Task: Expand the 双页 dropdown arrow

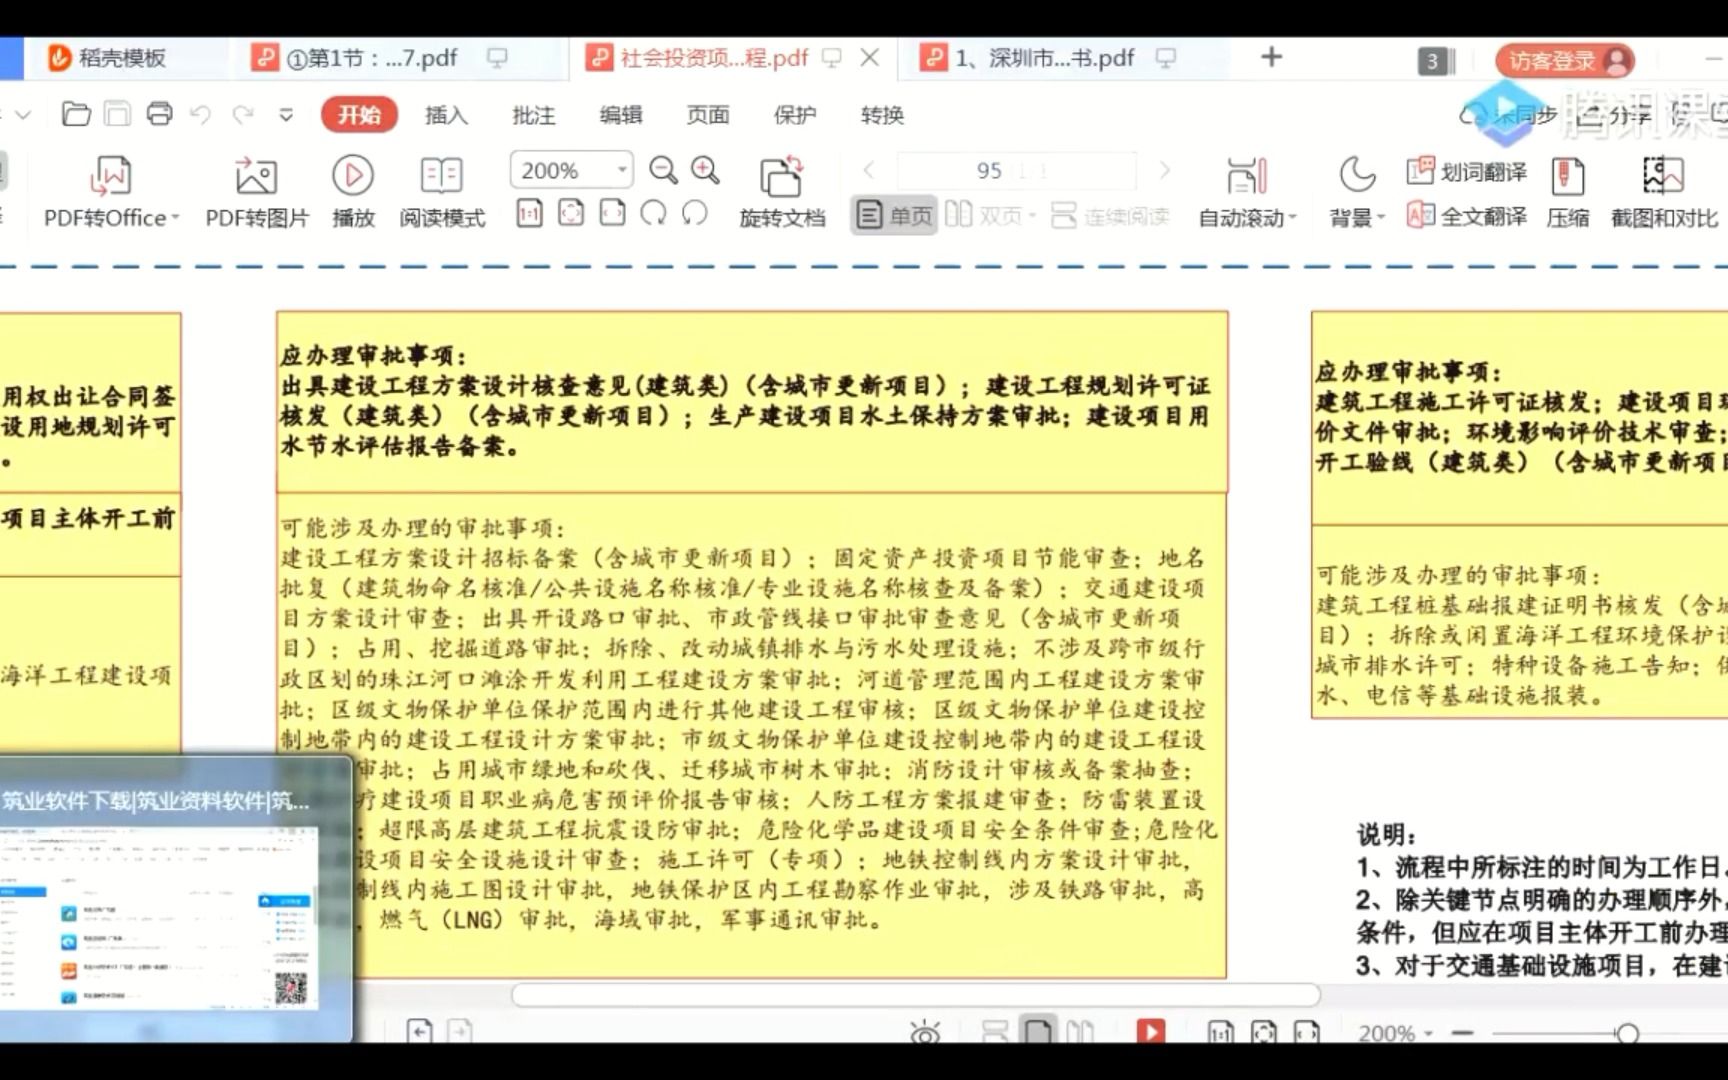Action: pos(1031,216)
